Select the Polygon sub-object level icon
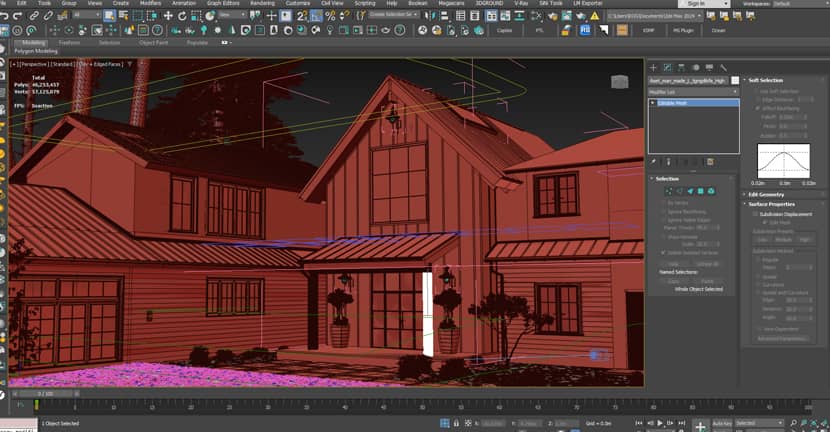Image resolution: width=830 pixels, height=432 pixels. 700,191
